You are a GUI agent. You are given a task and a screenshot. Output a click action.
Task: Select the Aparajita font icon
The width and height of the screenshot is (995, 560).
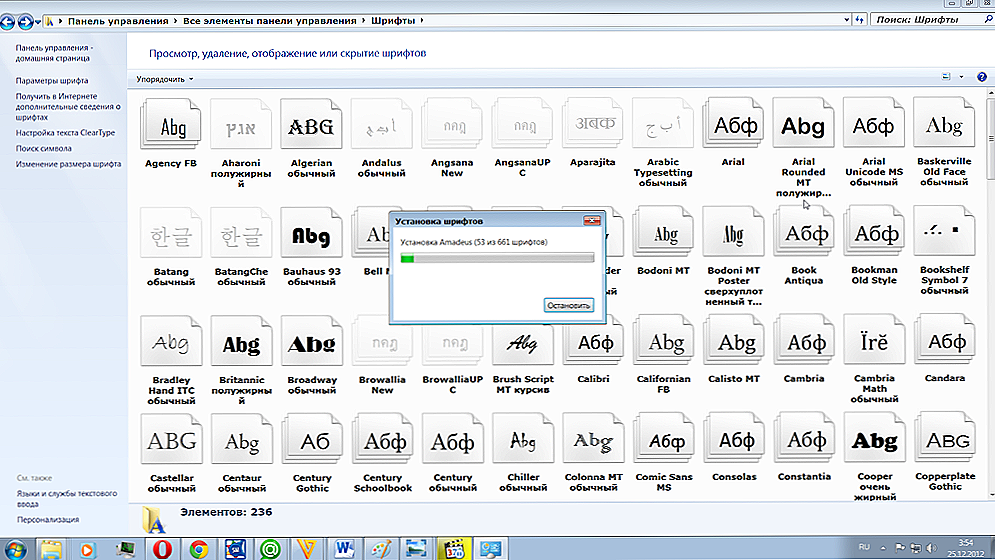point(592,123)
